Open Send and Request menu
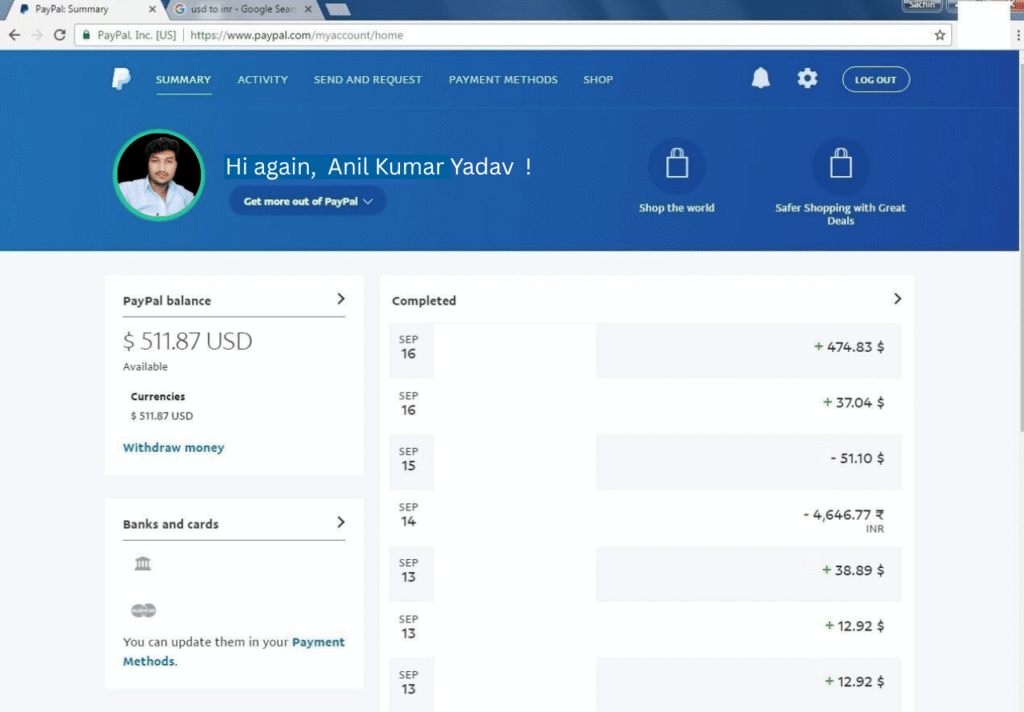This screenshot has height=712, width=1024. click(368, 80)
